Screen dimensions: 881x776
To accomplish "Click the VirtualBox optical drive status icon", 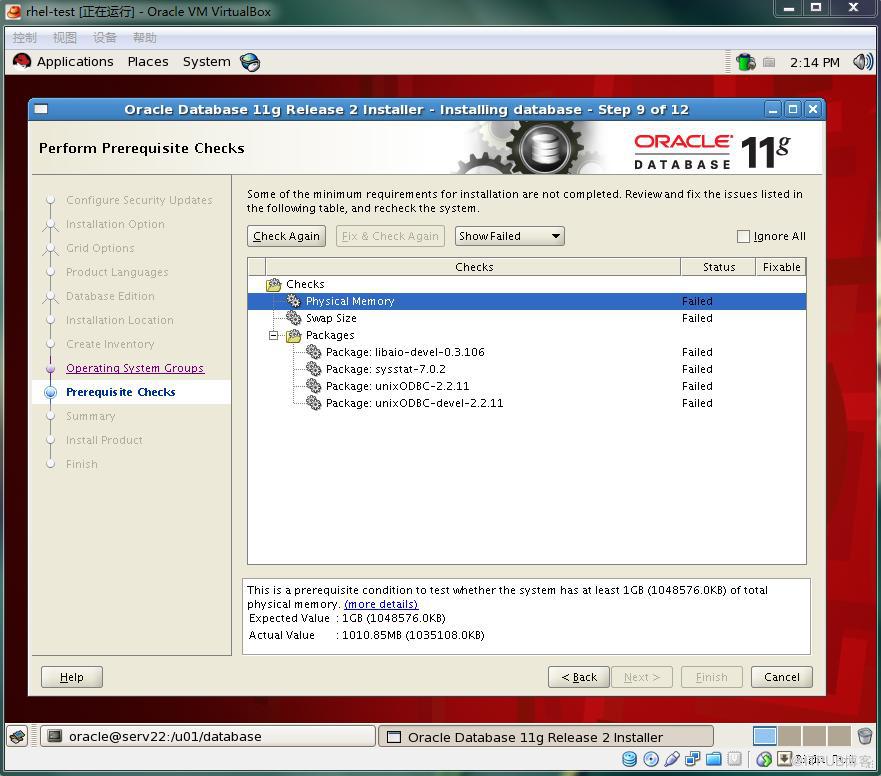I will pos(651,760).
